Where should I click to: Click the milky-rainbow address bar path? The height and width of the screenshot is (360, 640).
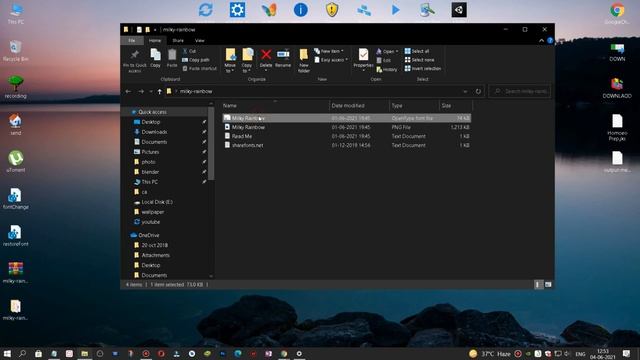tap(196, 91)
